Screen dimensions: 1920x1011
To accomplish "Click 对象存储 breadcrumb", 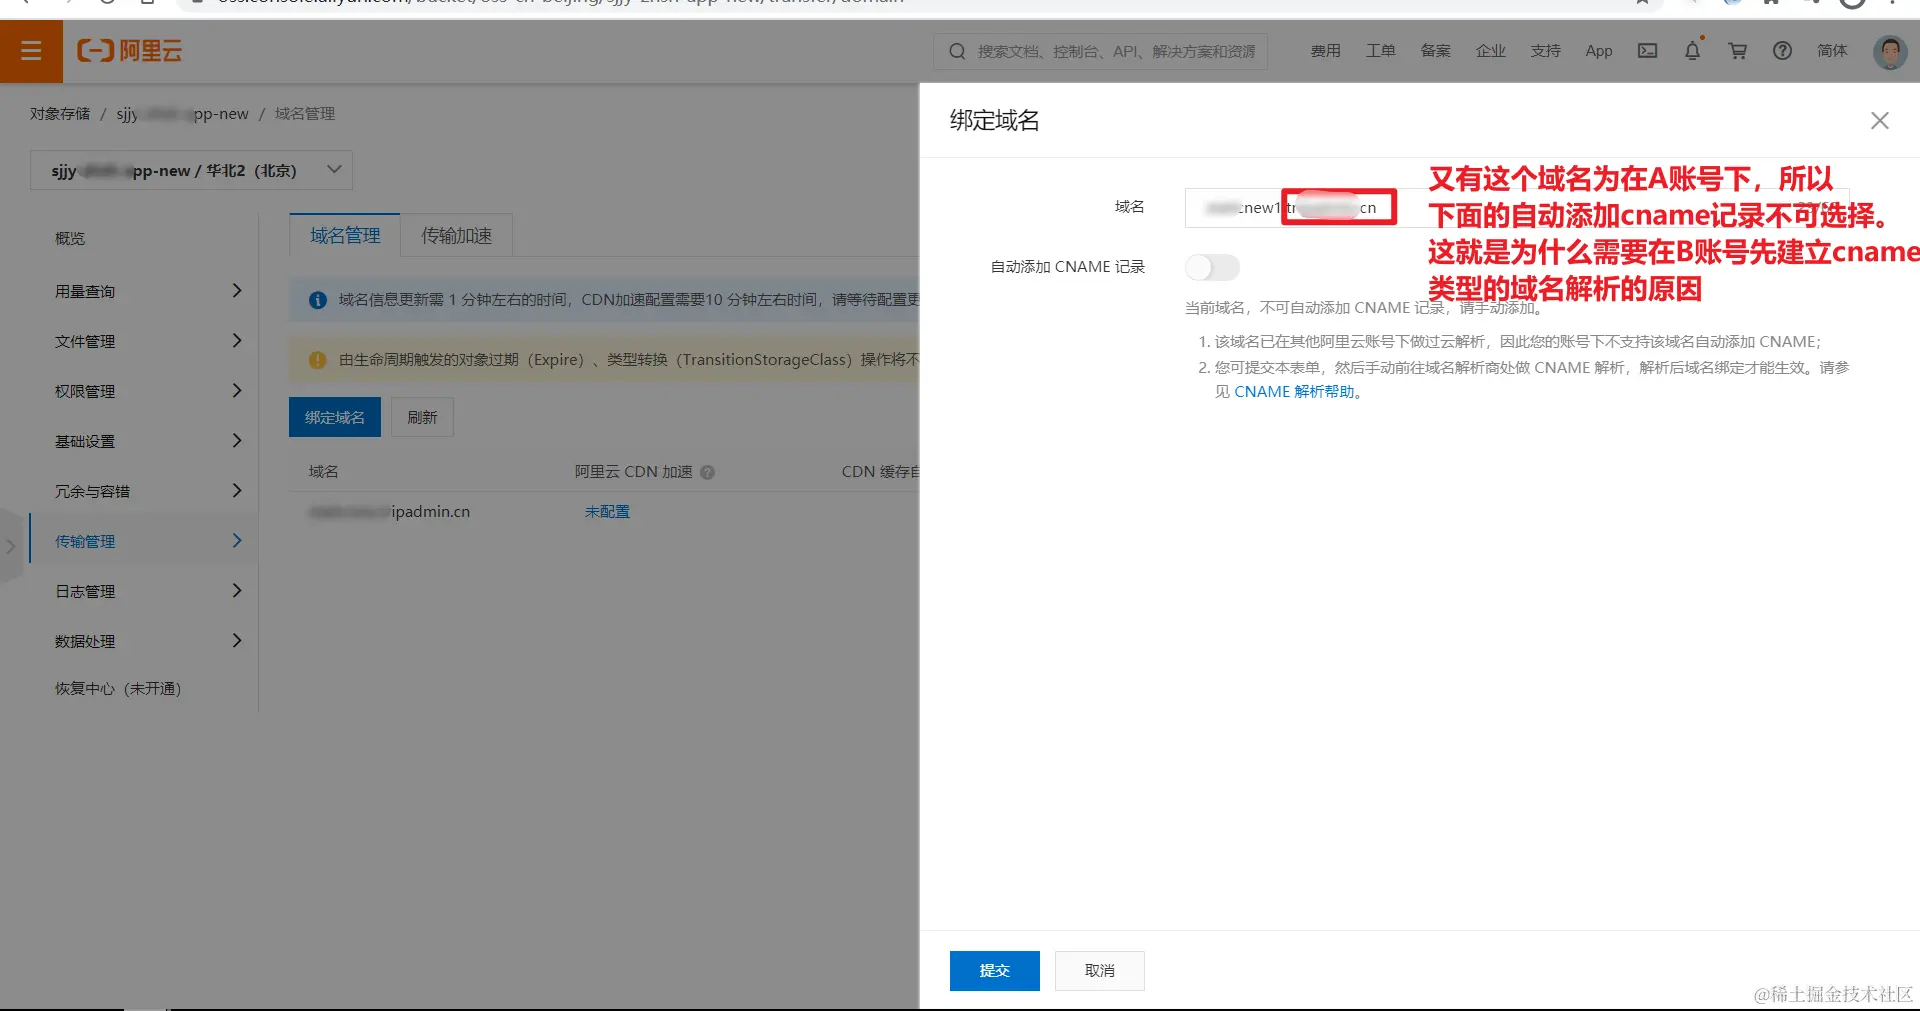I will [60, 114].
